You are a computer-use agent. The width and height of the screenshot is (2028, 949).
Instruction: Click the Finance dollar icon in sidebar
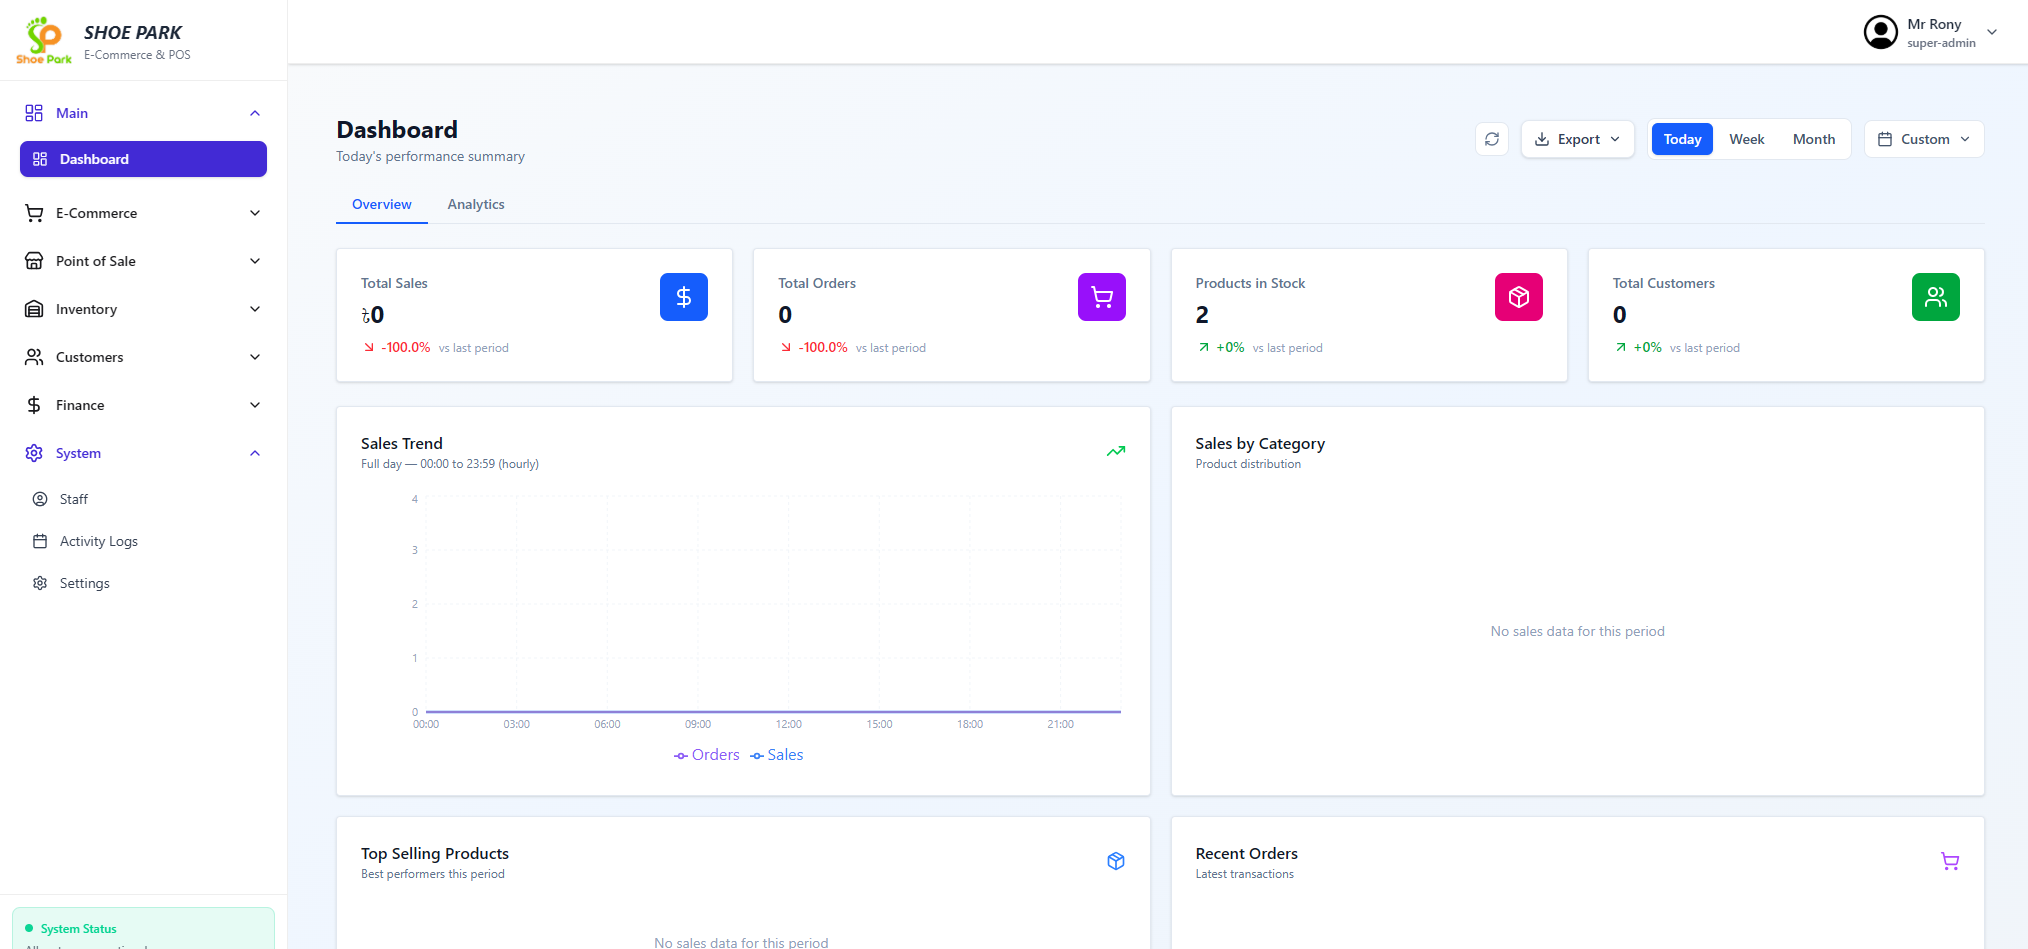click(34, 405)
